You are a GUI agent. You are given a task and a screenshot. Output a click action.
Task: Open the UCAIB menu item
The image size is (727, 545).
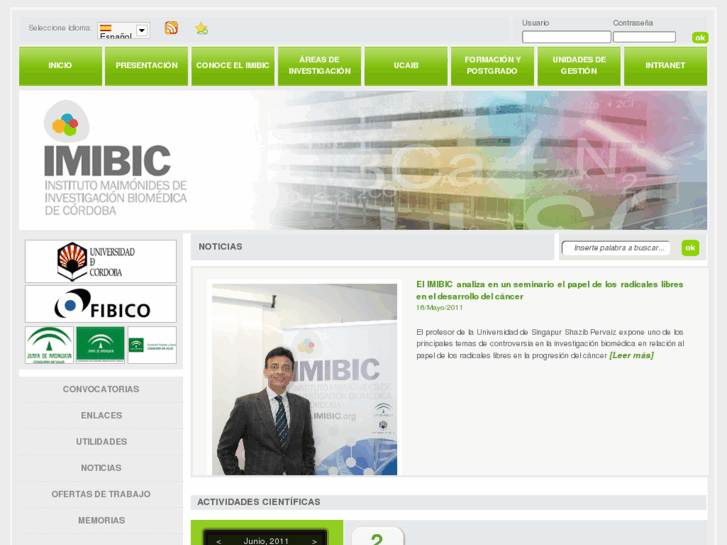point(406,66)
